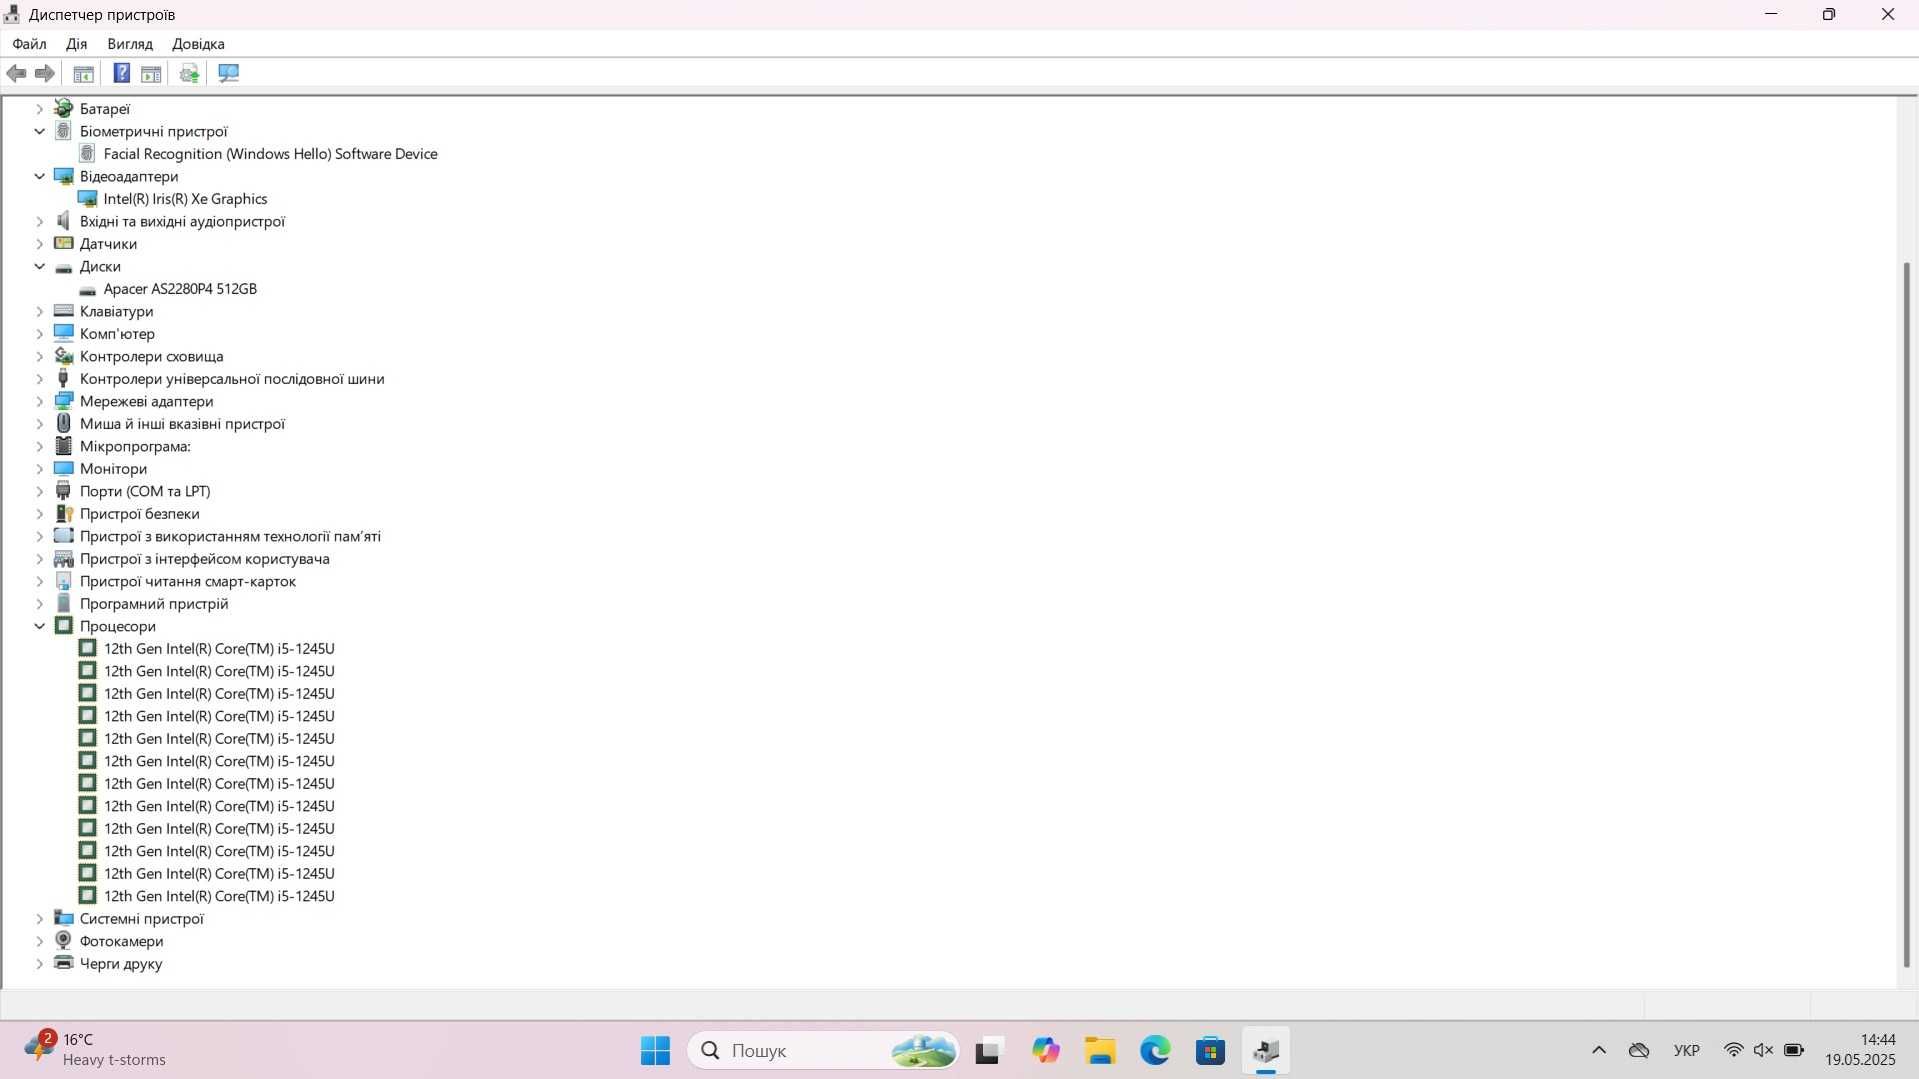Click the Монітори monitor icon
This screenshot has width=1919, height=1079.
(64, 468)
